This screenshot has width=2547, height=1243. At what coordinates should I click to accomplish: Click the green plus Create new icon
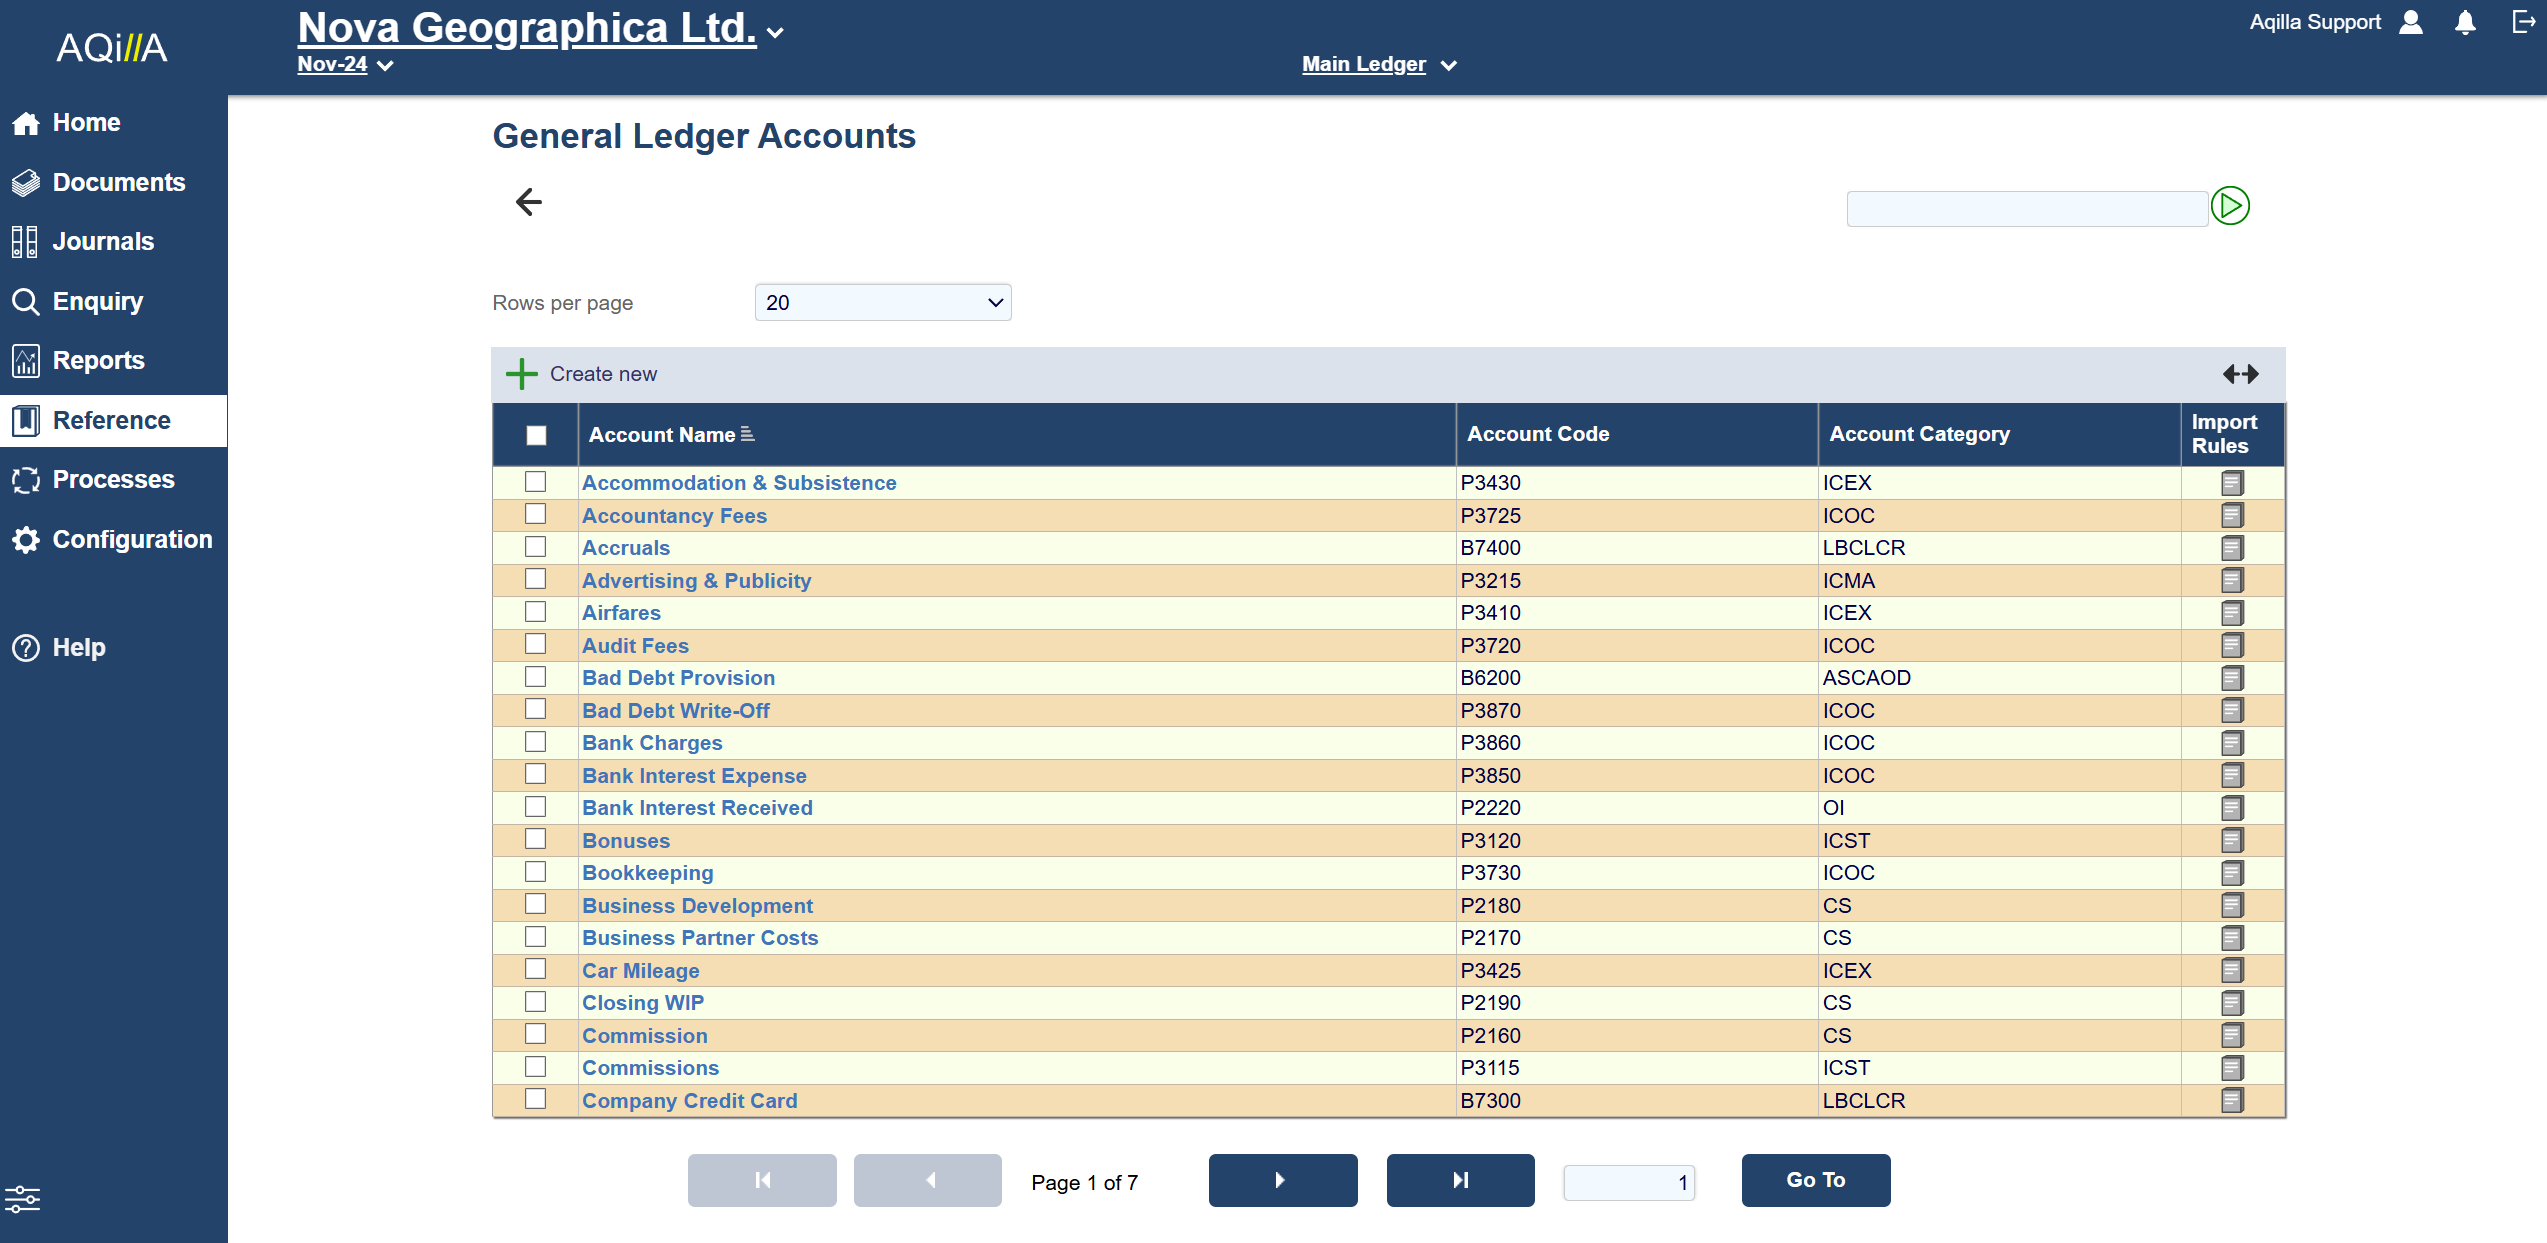521,374
